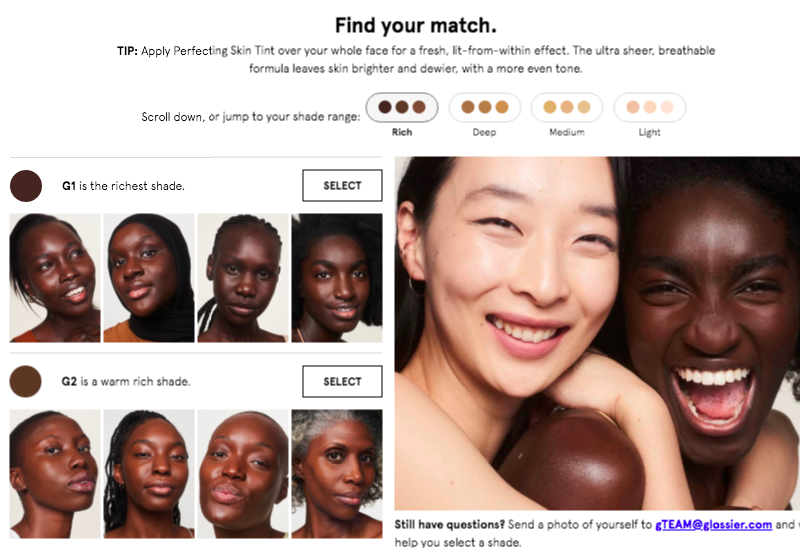
Task: Jump to the Deep shade range
Action: click(484, 107)
